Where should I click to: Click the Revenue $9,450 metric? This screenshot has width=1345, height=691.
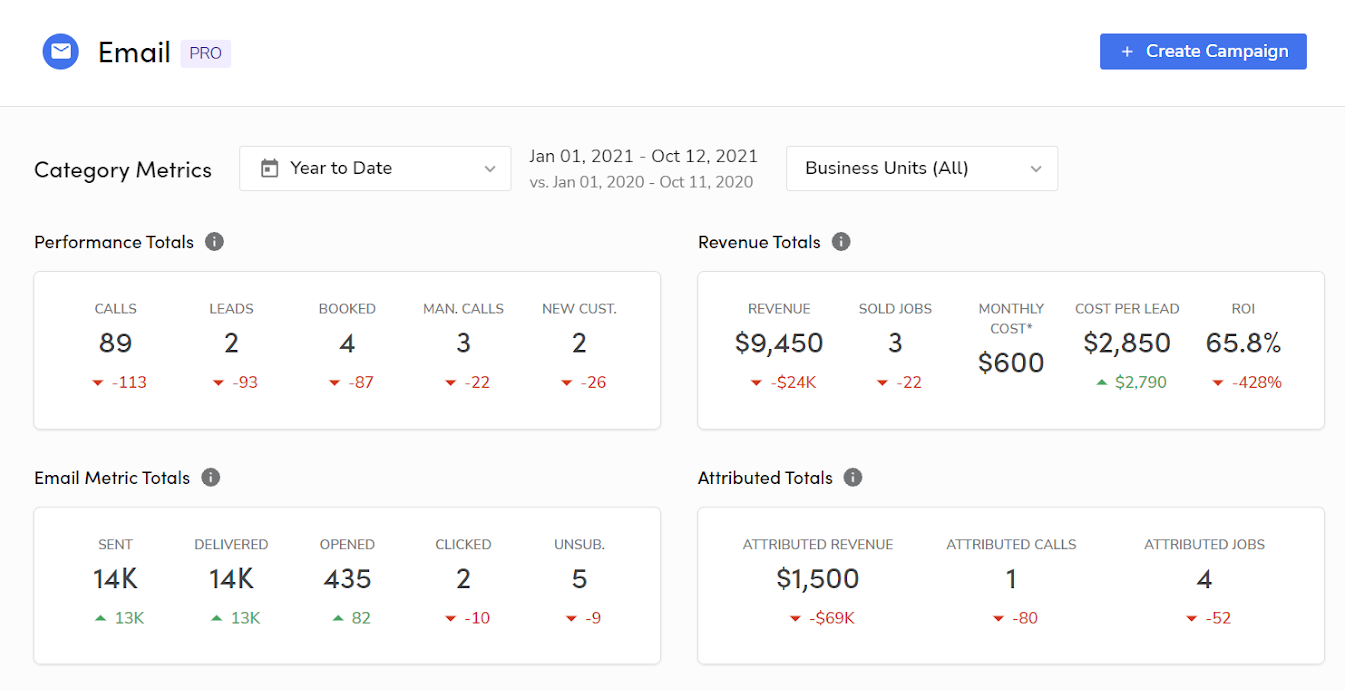click(779, 343)
